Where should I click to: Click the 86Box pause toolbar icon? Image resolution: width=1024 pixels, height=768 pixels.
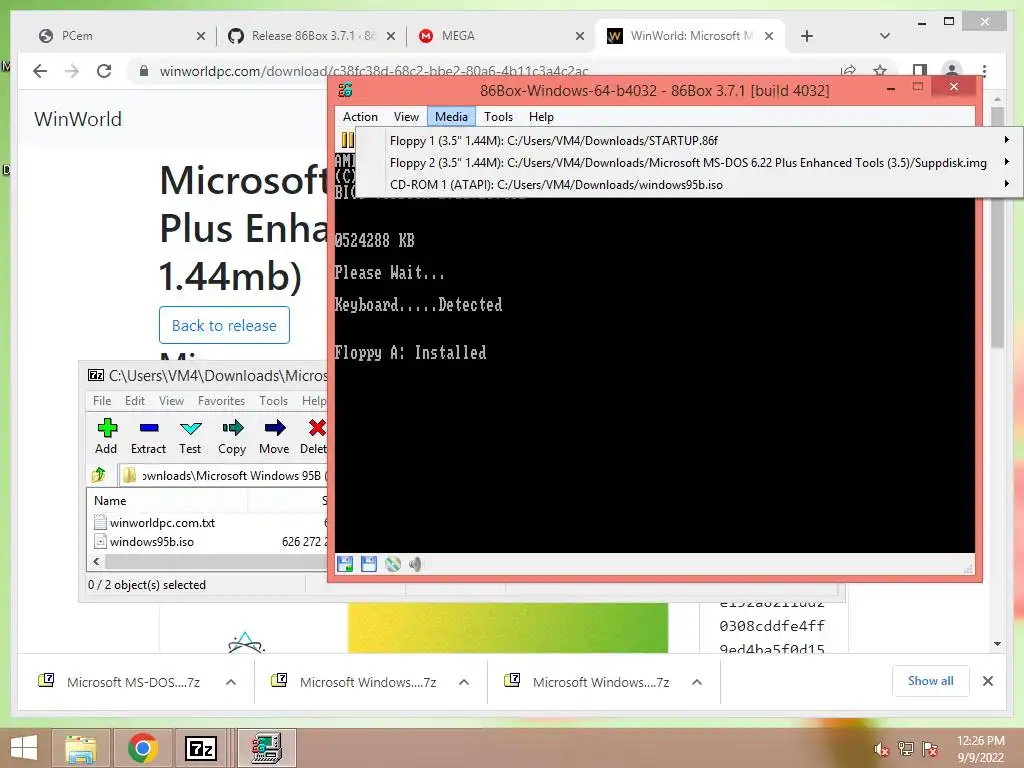pos(347,140)
